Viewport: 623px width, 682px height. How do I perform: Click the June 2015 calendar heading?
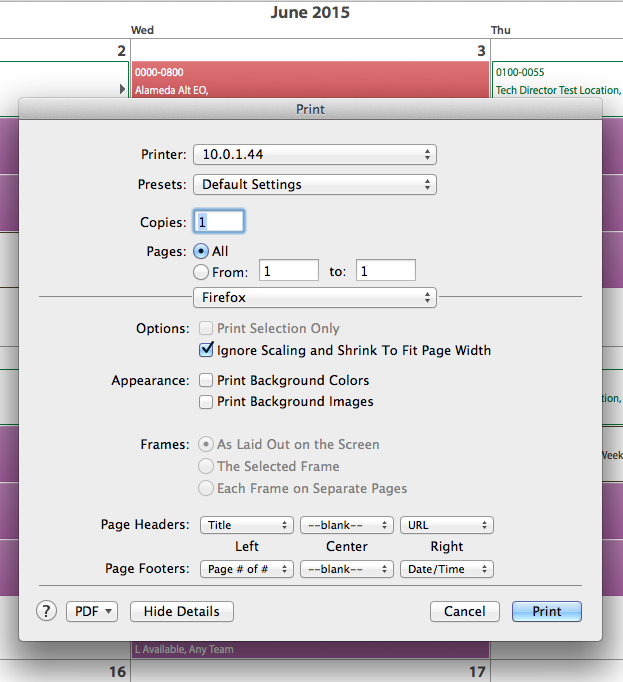[x=310, y=12]
